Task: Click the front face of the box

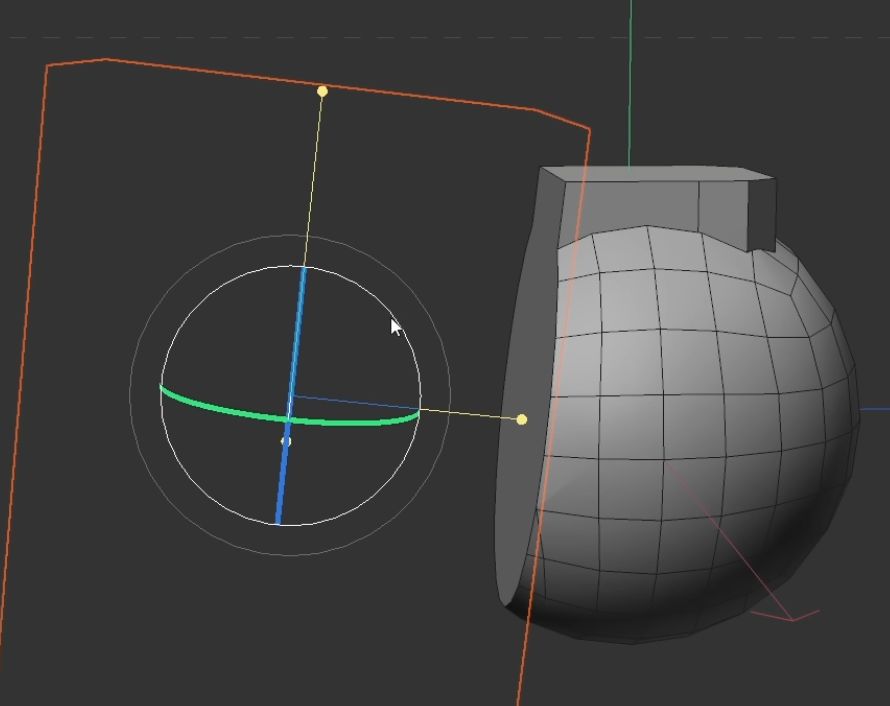Action: tap(630, 205)
